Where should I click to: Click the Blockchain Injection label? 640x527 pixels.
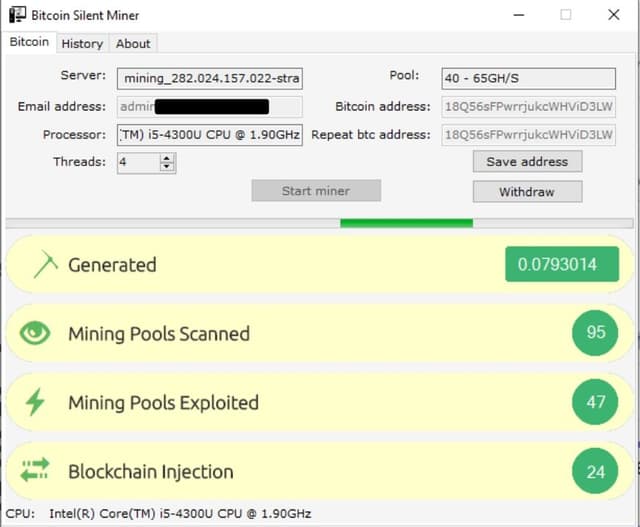pyautogui.click(x=151, y=472)
